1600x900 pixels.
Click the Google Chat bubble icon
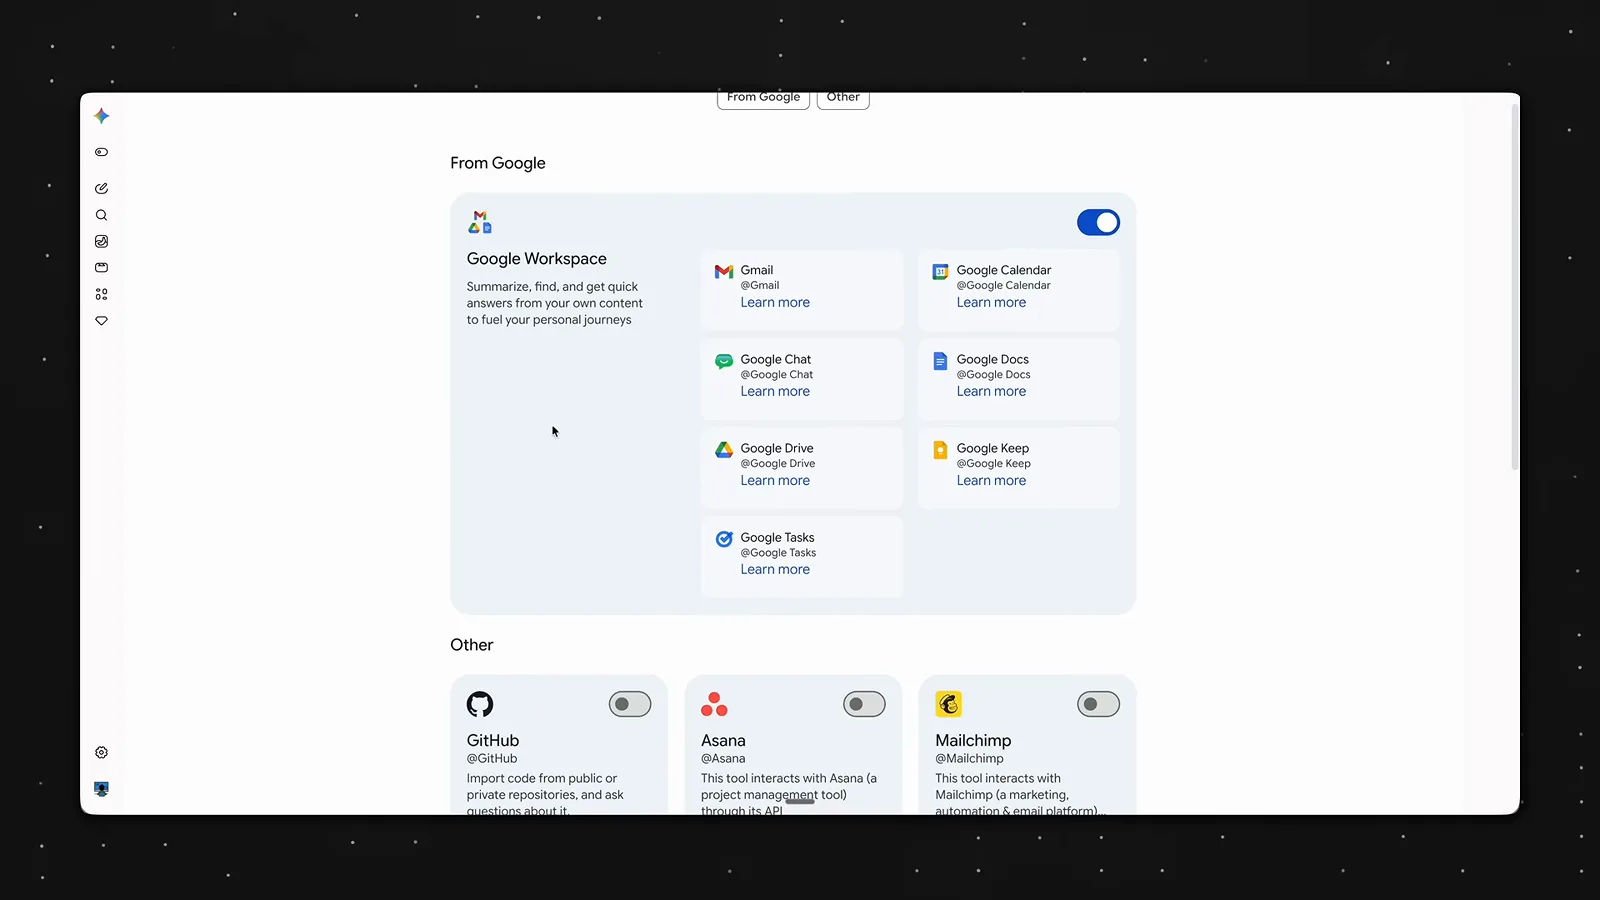coord(724,361)
